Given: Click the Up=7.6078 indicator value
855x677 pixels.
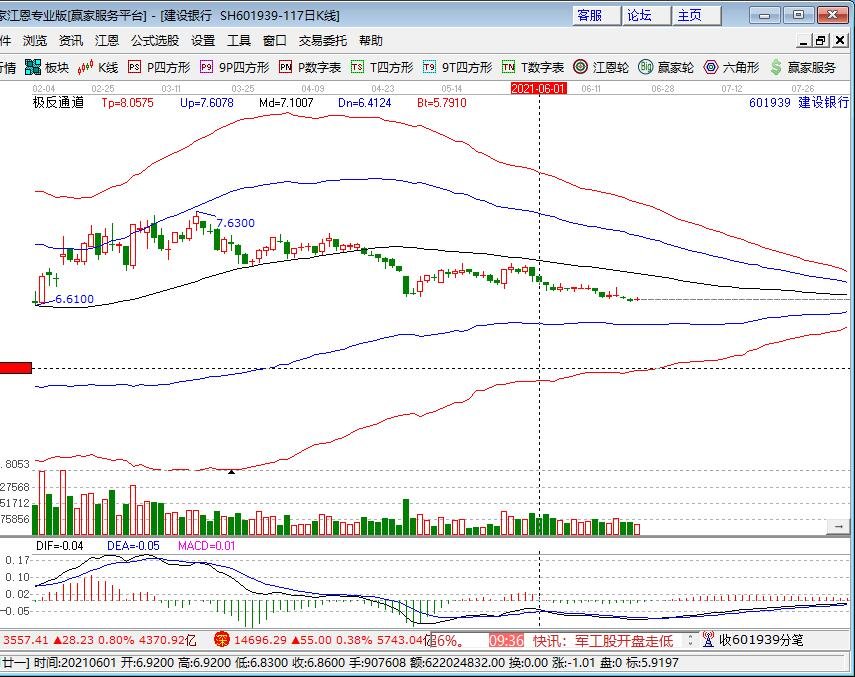Looking at the screenshot, I should click(207, 102).
